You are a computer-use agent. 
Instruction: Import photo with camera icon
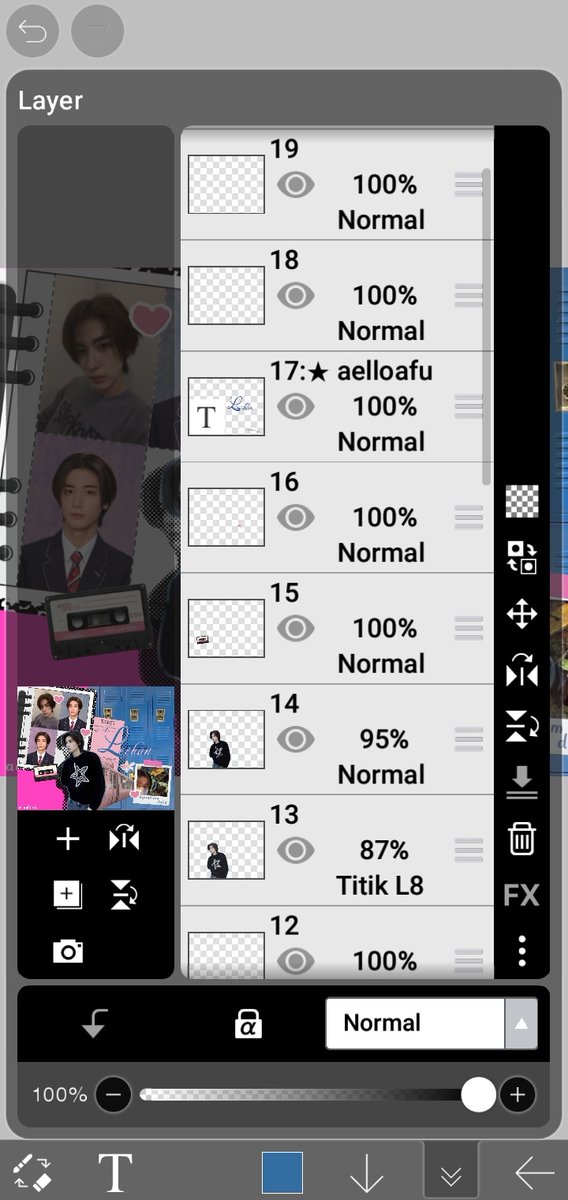[67, 951]
